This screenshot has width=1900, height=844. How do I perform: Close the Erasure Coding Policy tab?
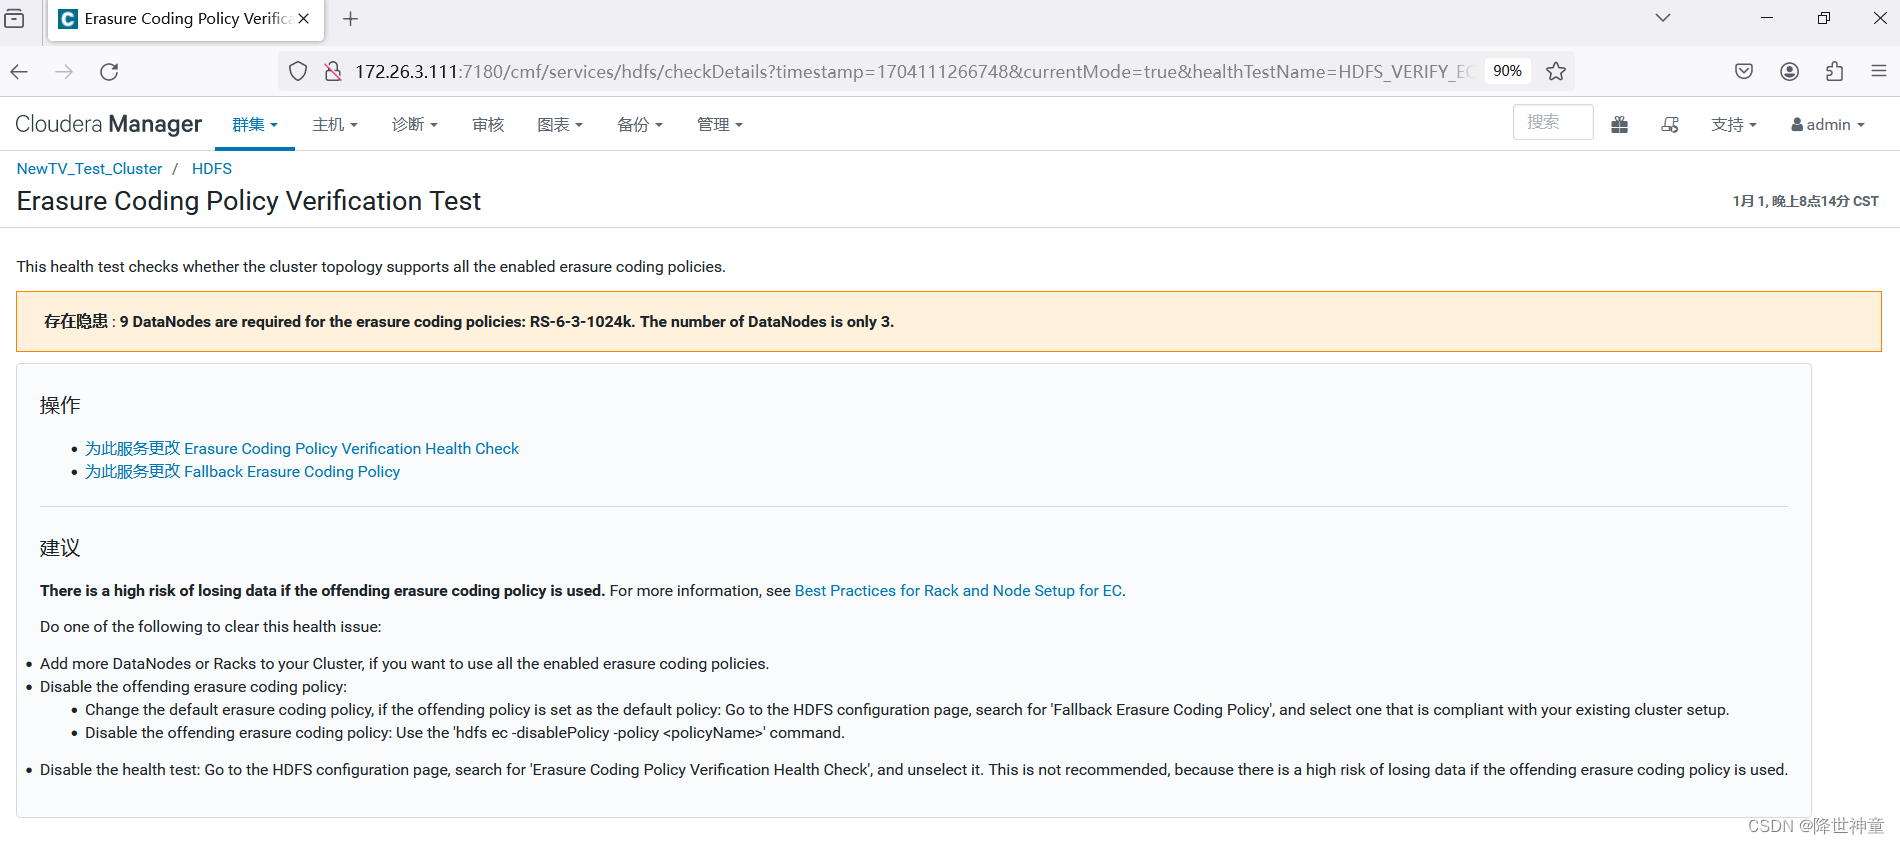coord(304,18)
